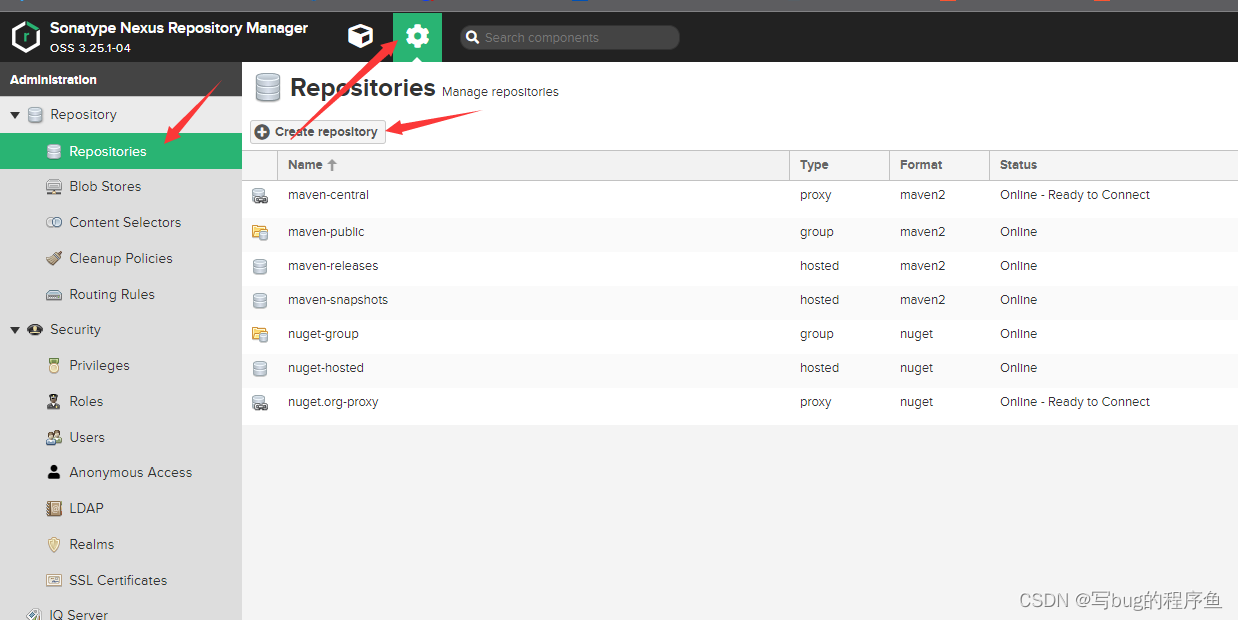Image resolution: width=1238 pixels, height=620 pixels.
Task: Sort by the Format column header
Action: [x=939, y=165]
